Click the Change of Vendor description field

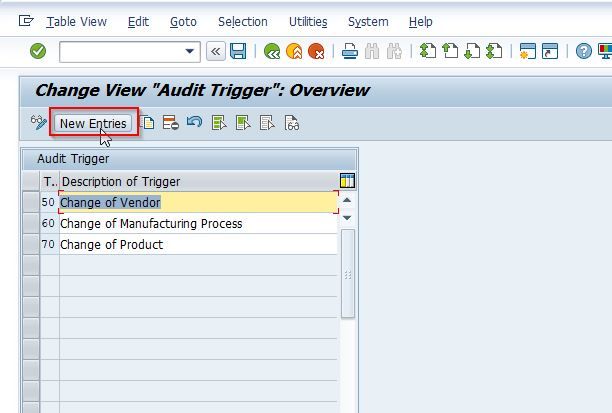pyautogui.click(x=198, y=202)
